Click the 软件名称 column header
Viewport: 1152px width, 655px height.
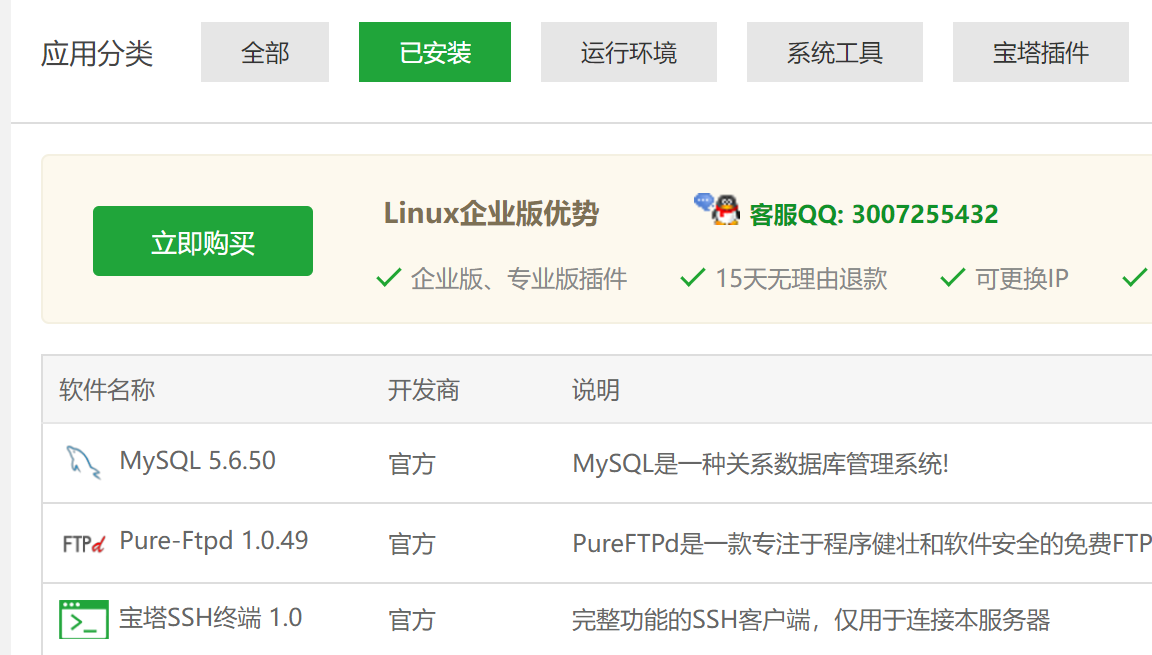[107, 389]
